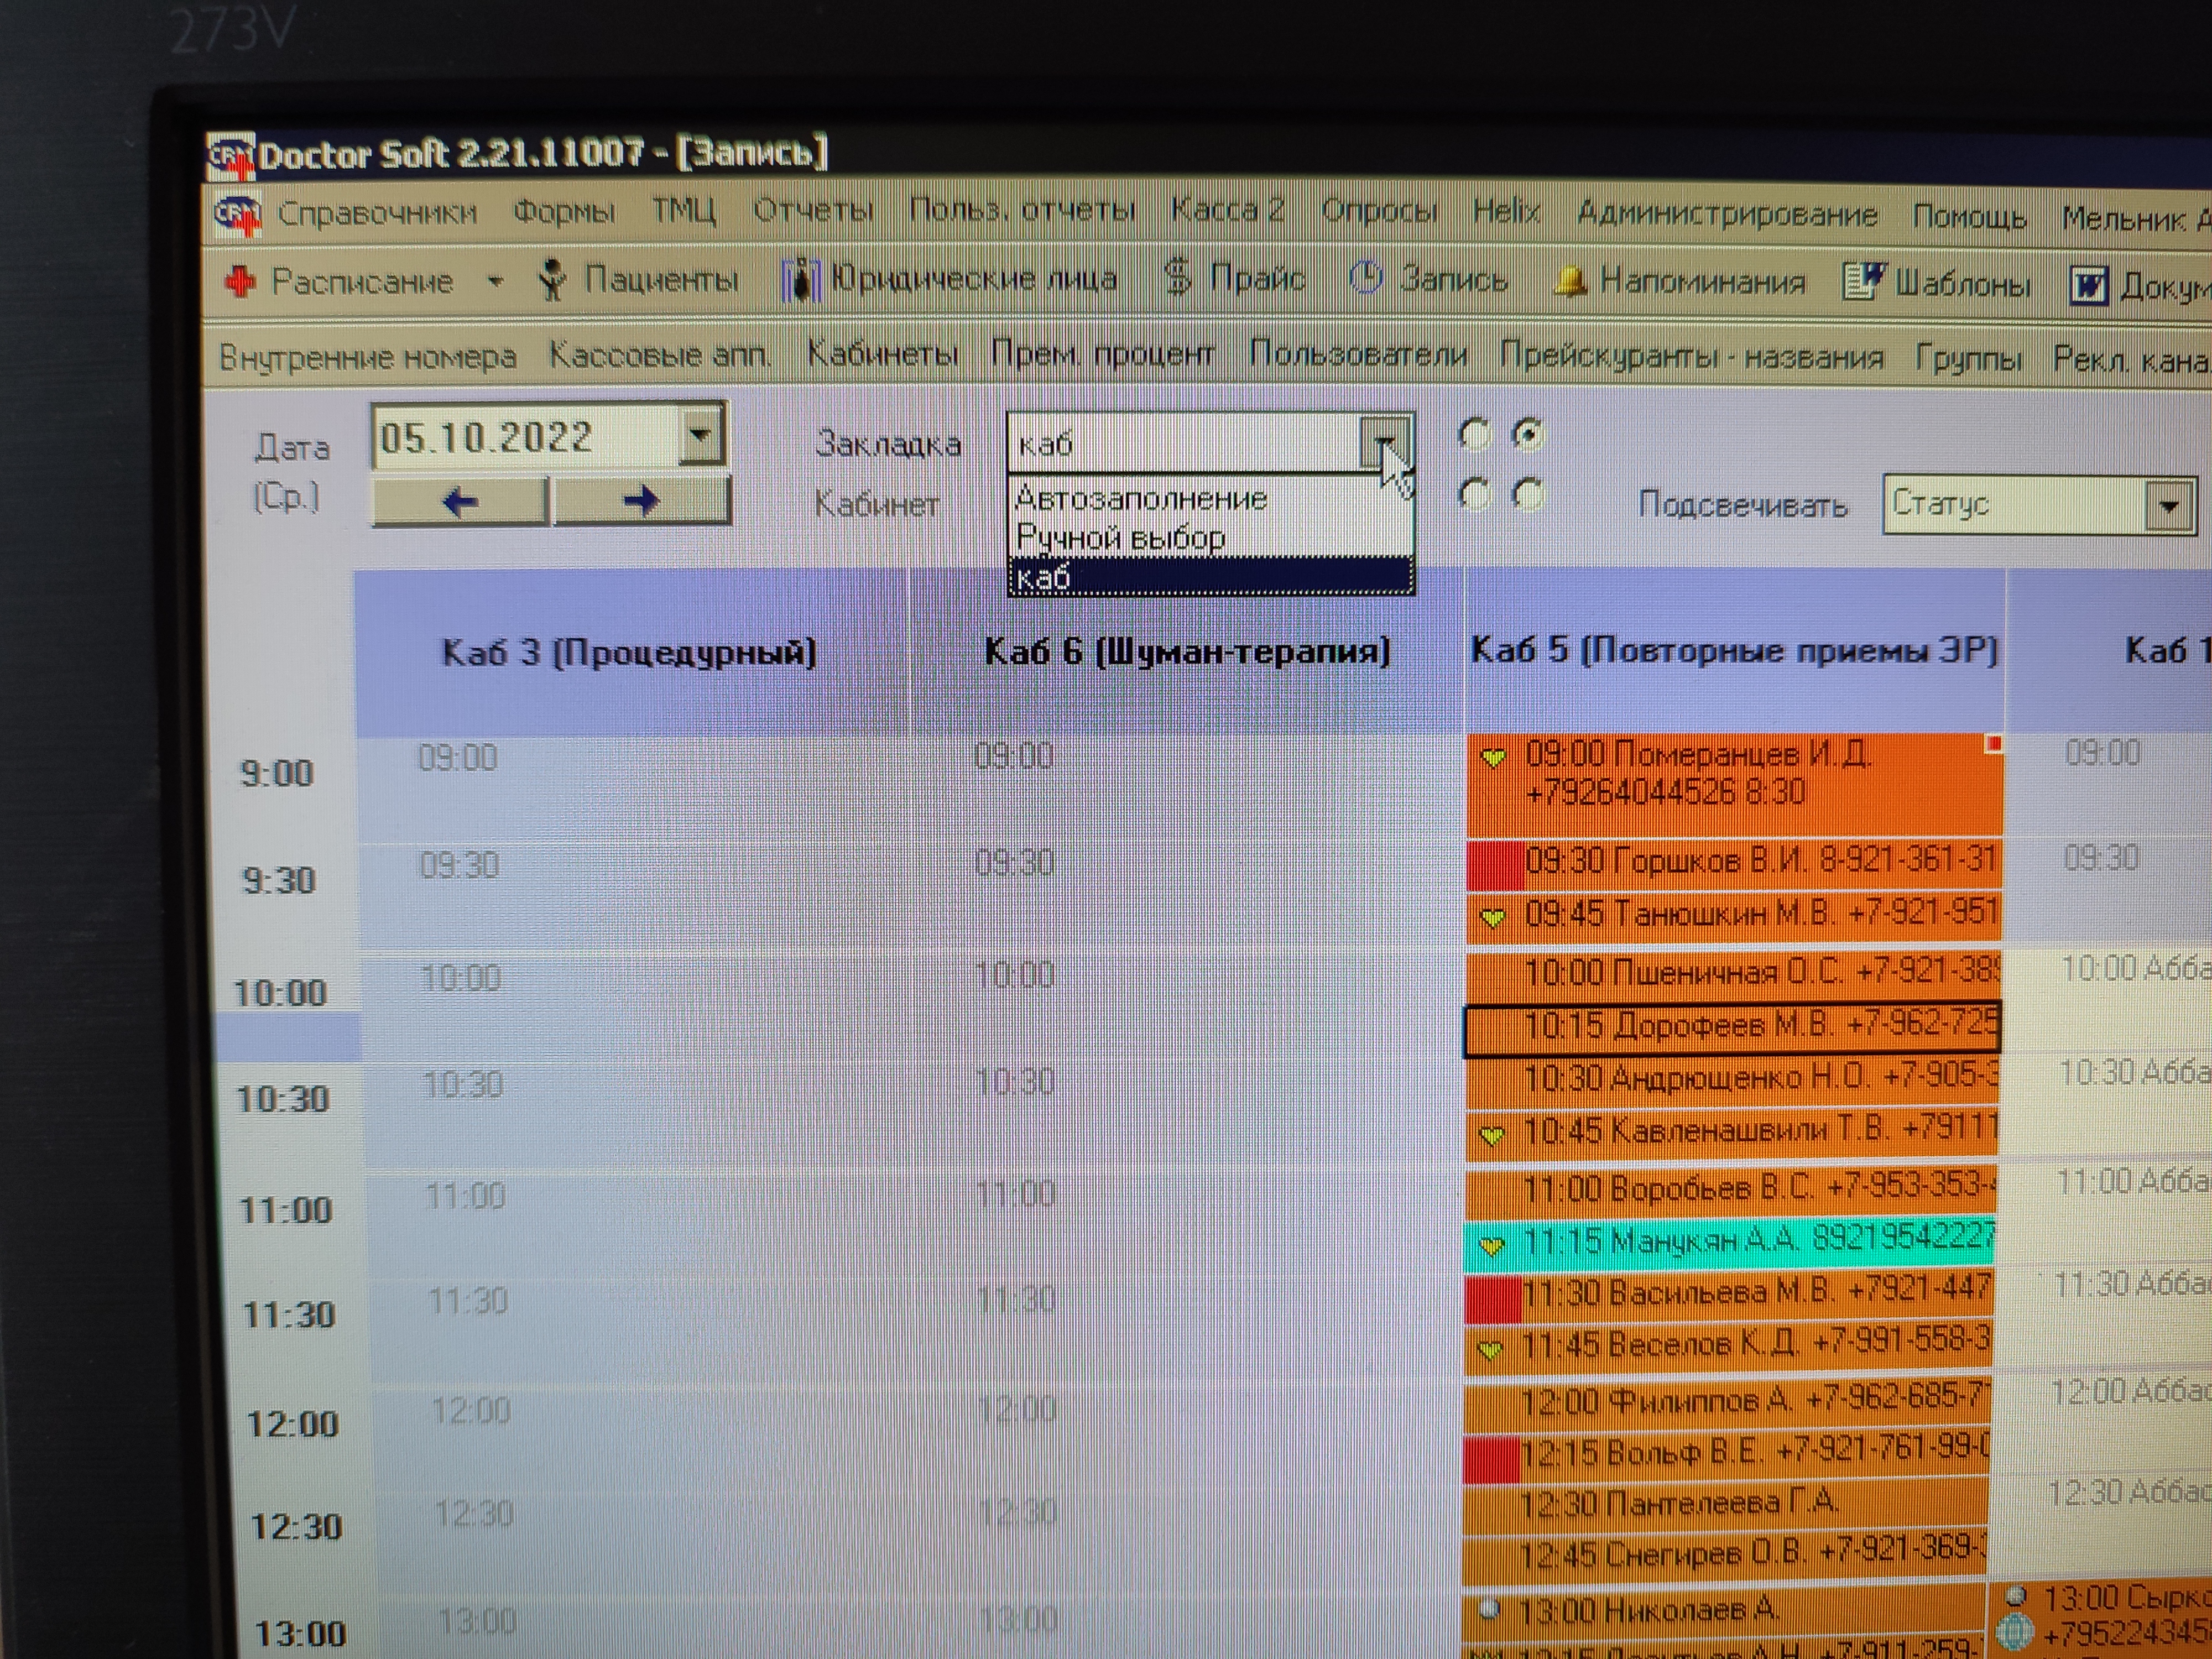Click the Кабинеты link in sub-toolbar
This screenshot has height=1659, width=2212.
click(882, 354)
